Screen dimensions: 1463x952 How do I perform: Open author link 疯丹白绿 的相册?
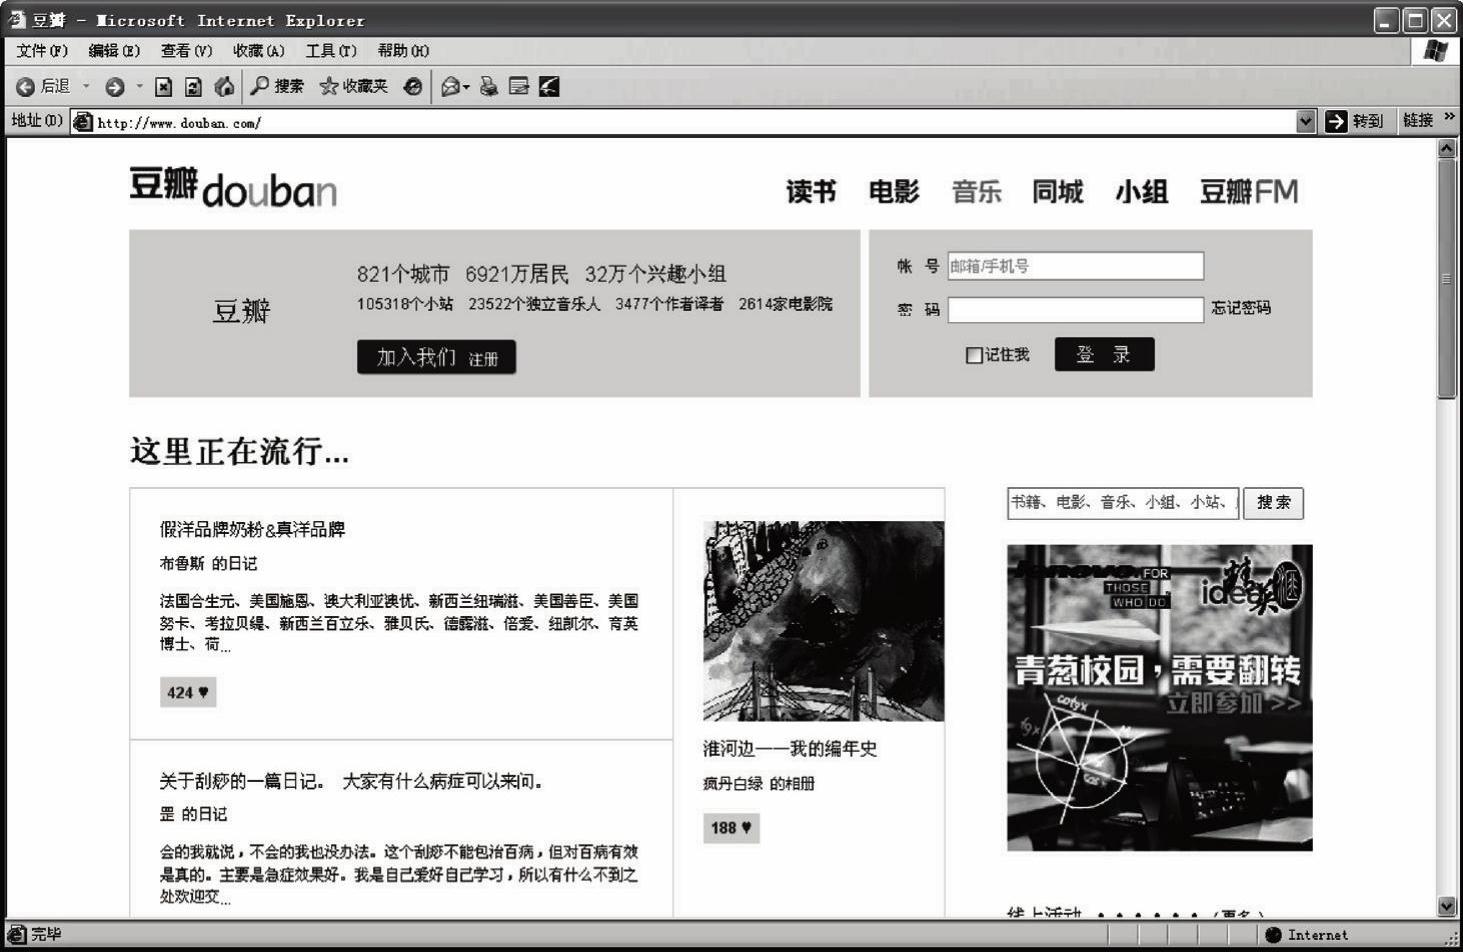pyautogui.click(x=759, y=783)
